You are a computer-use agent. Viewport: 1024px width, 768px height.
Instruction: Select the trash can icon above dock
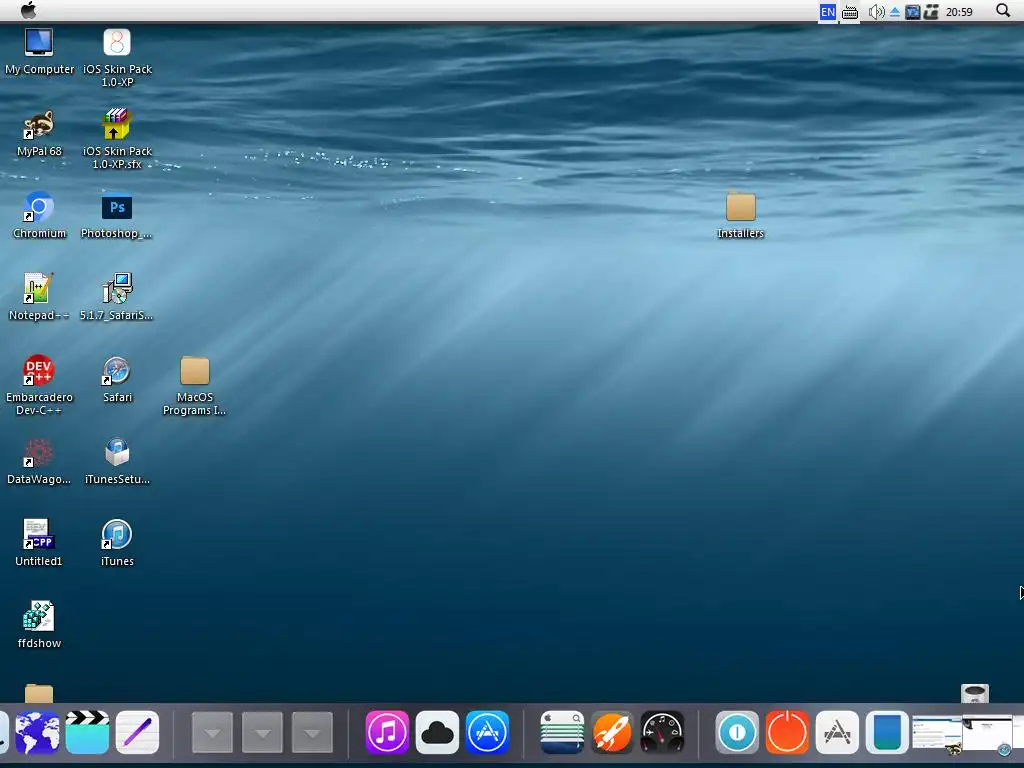[975, 694]
